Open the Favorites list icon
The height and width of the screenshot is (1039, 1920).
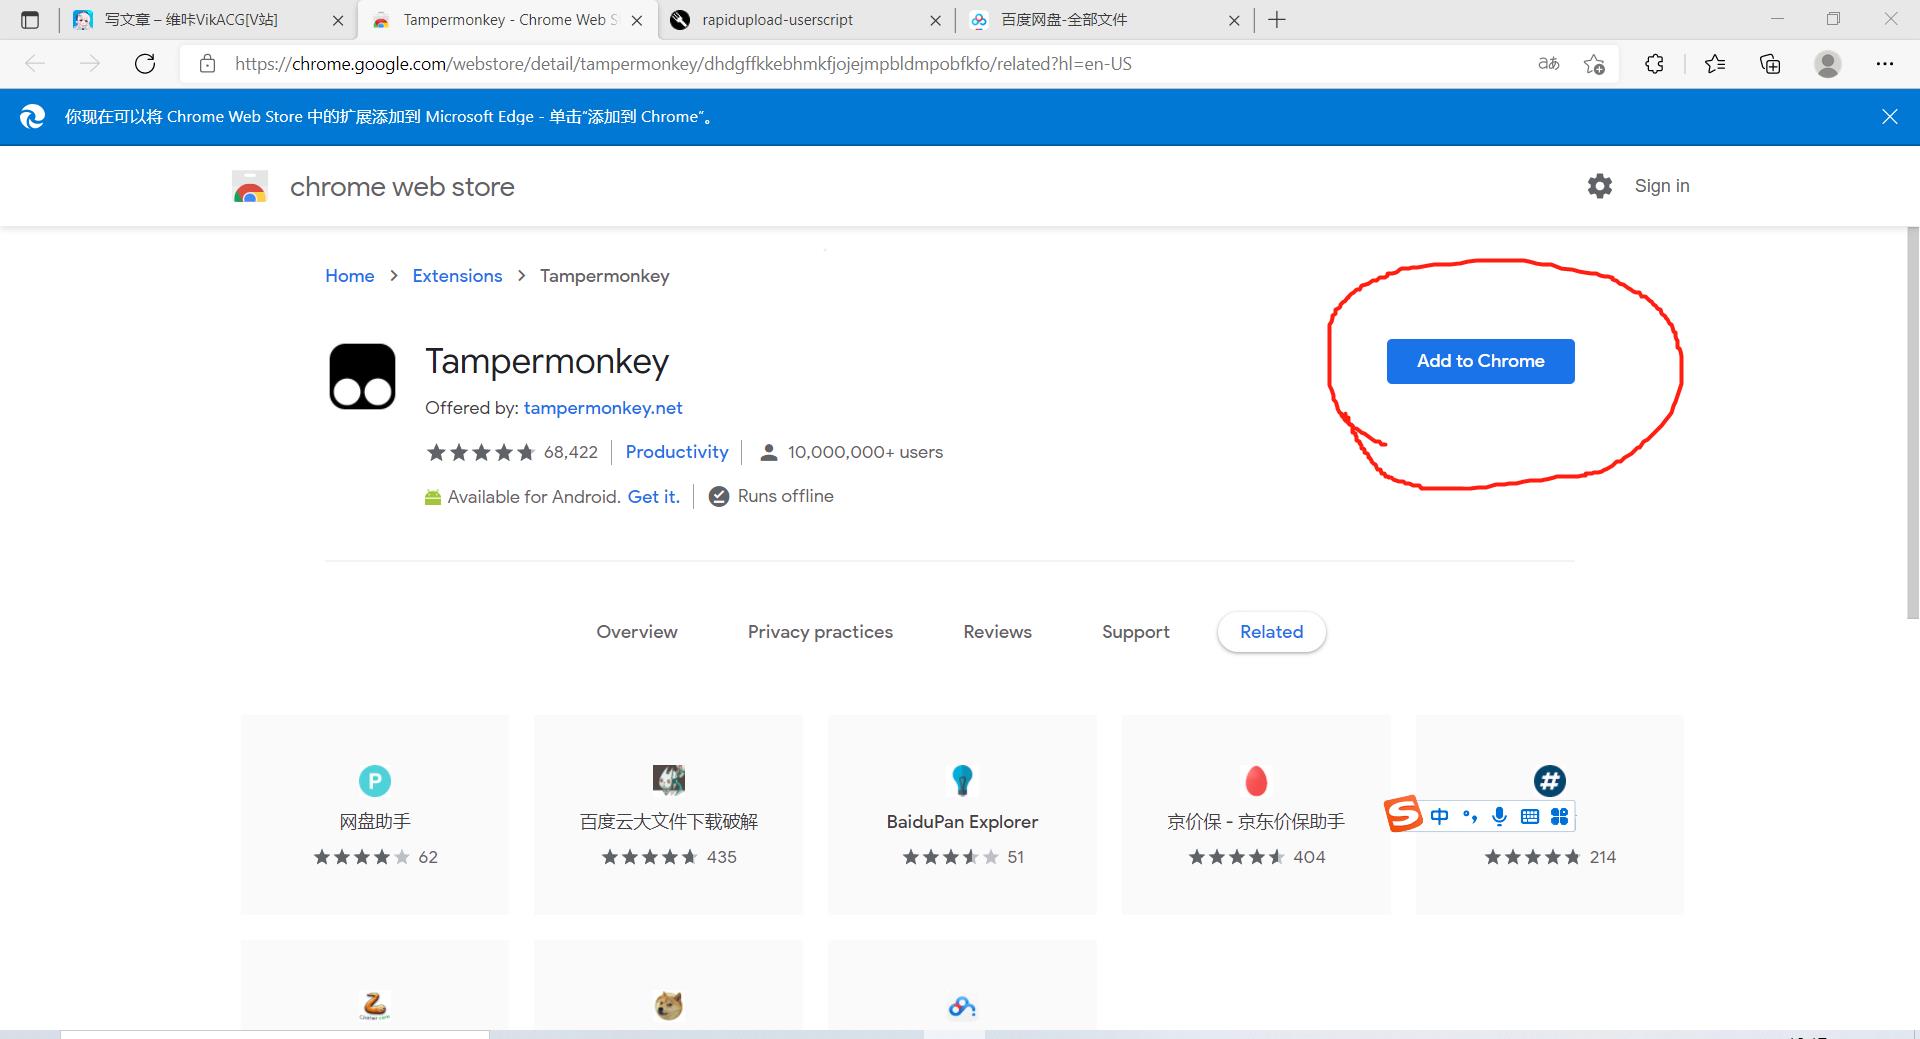1715,64
